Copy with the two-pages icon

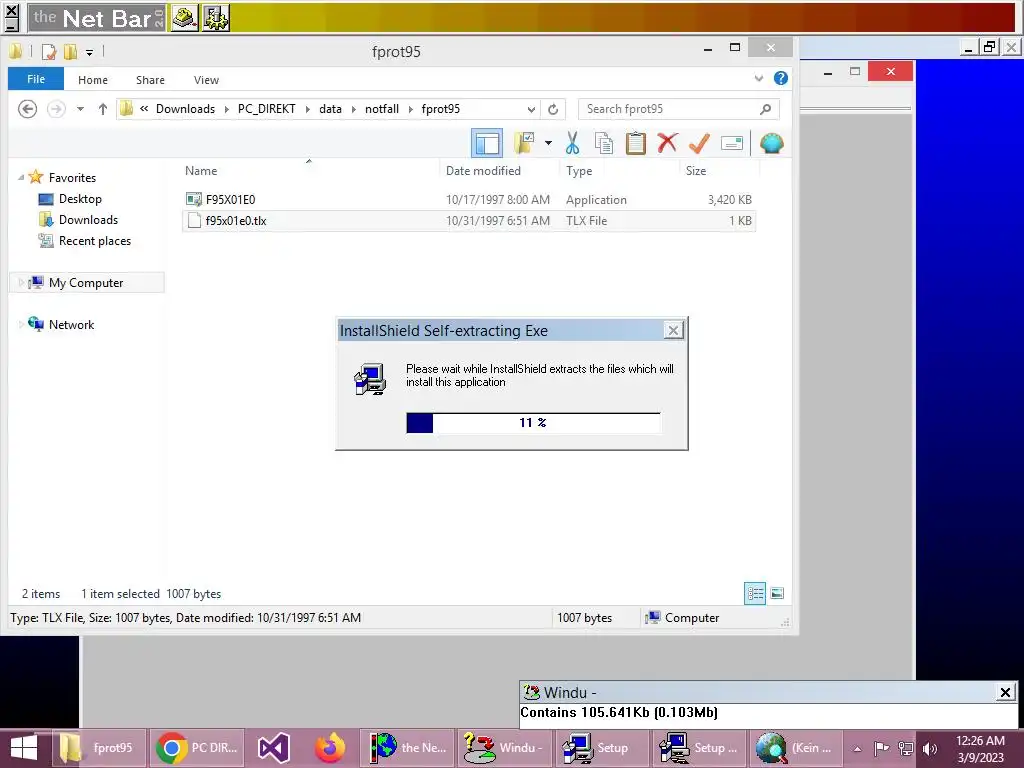[604, 143]
